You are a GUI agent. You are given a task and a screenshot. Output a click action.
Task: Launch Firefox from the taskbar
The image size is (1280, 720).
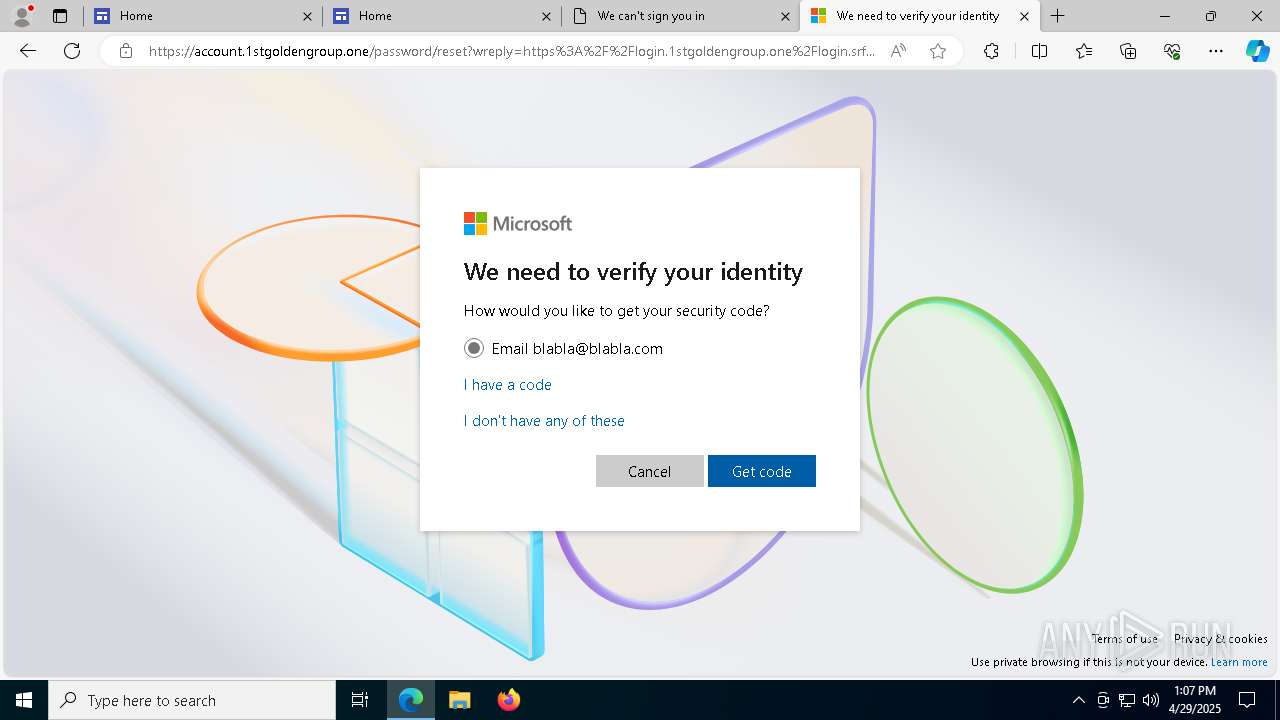pyautogui.click(x=508, y=700)
